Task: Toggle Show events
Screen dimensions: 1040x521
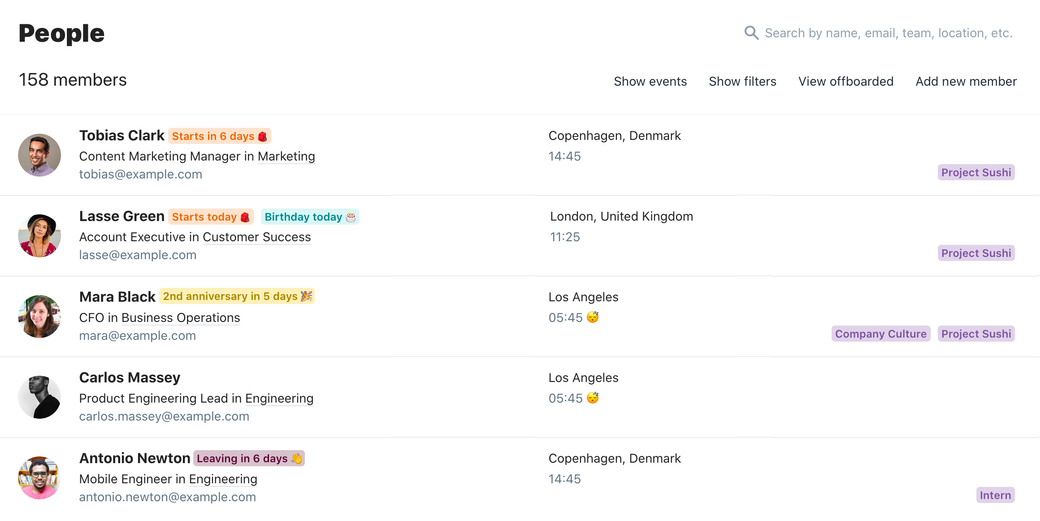Action: (x=650, y=81)
